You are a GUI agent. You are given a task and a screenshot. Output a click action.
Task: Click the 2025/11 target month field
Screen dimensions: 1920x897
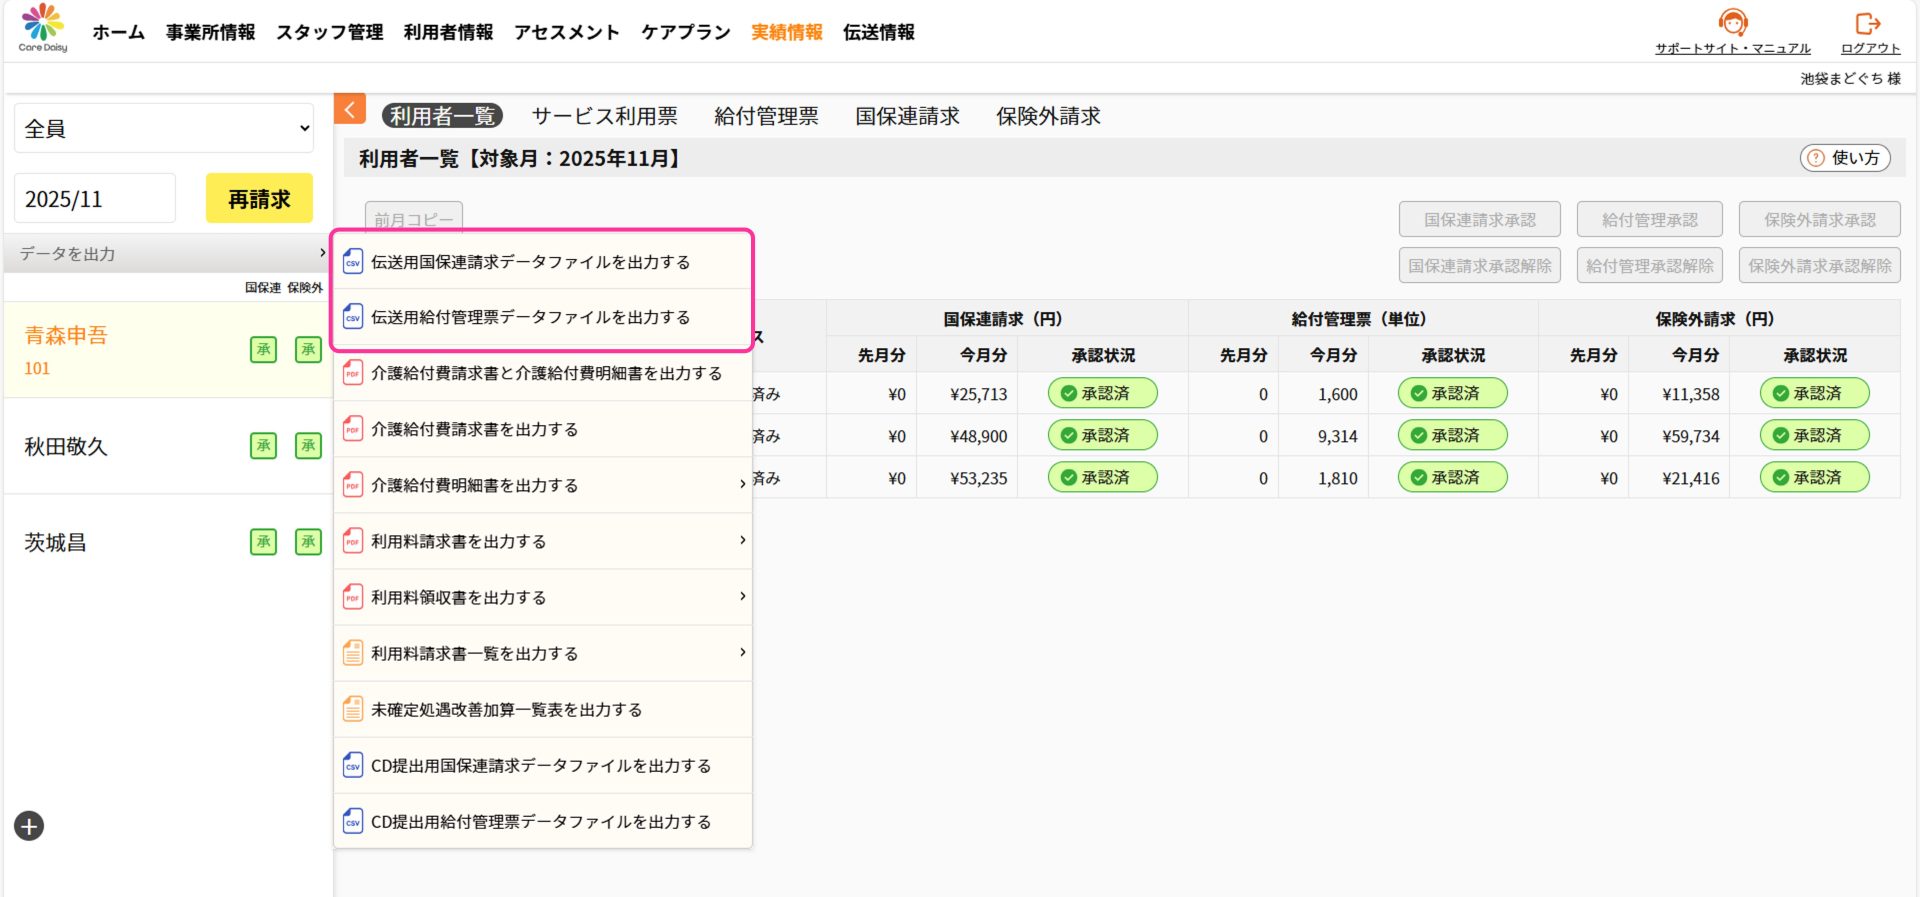pyautogui.click(x=95, y=199)
